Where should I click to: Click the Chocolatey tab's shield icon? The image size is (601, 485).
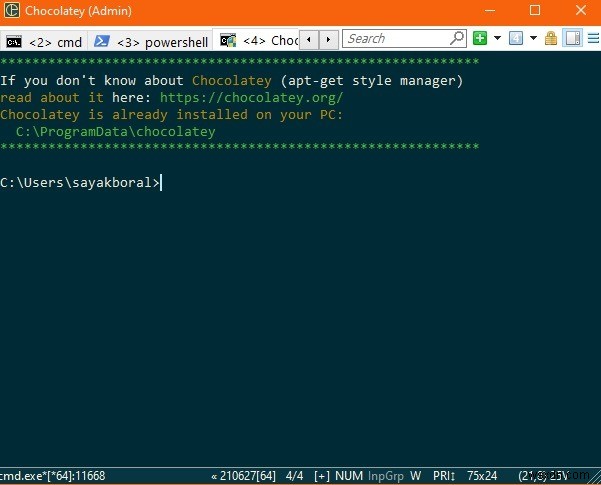pos(228,40)
